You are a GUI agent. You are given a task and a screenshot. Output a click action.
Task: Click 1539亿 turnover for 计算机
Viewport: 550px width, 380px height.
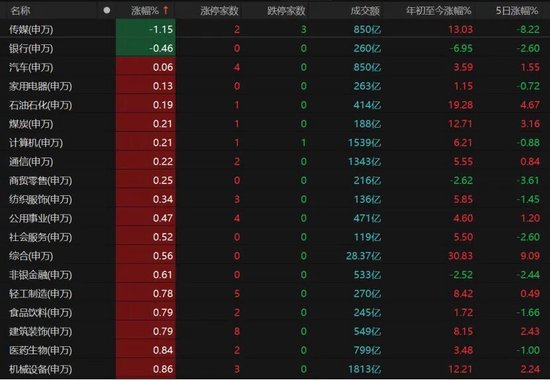click(x=364, y=143)
